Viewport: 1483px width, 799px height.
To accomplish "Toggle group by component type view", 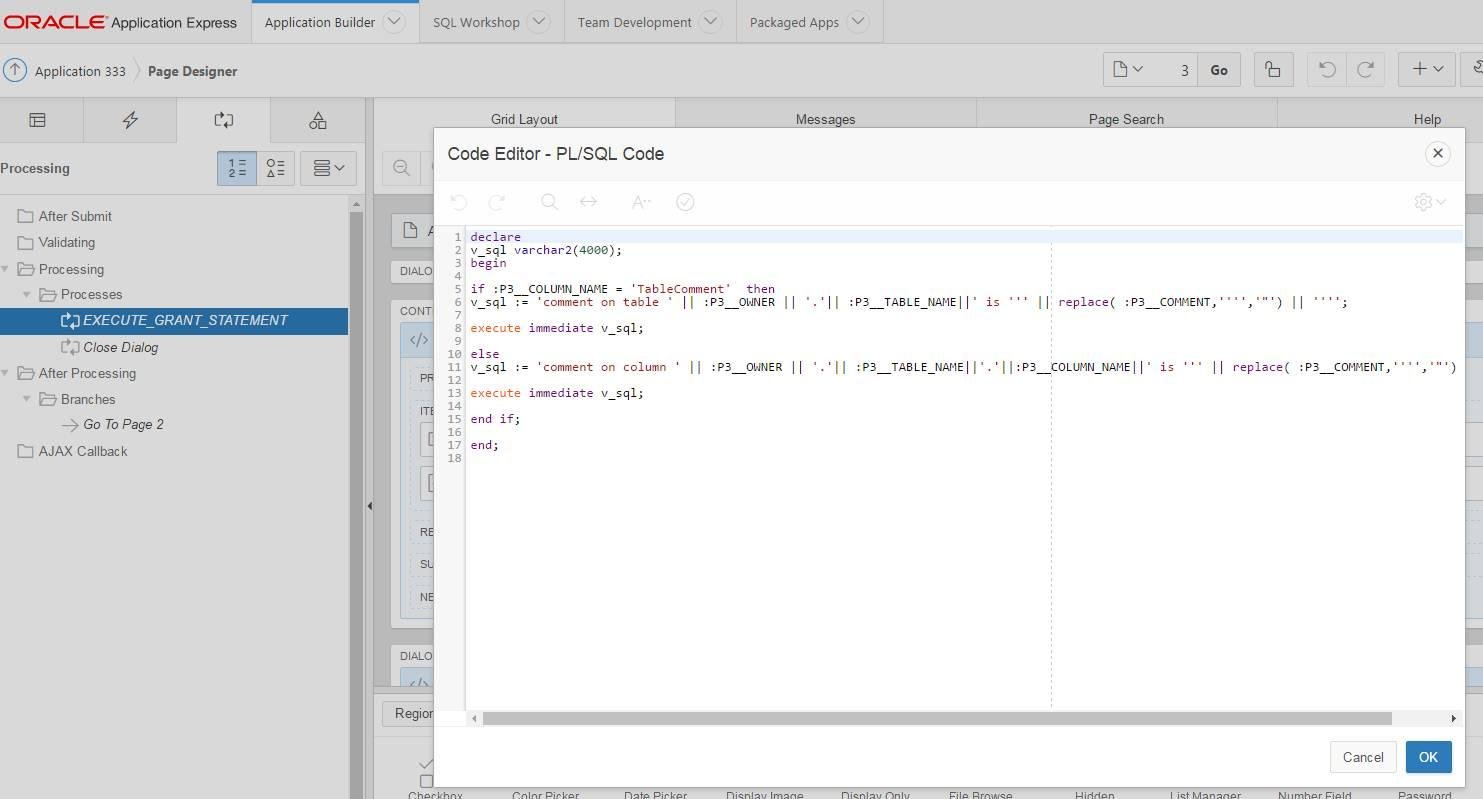I will point(276,168).
